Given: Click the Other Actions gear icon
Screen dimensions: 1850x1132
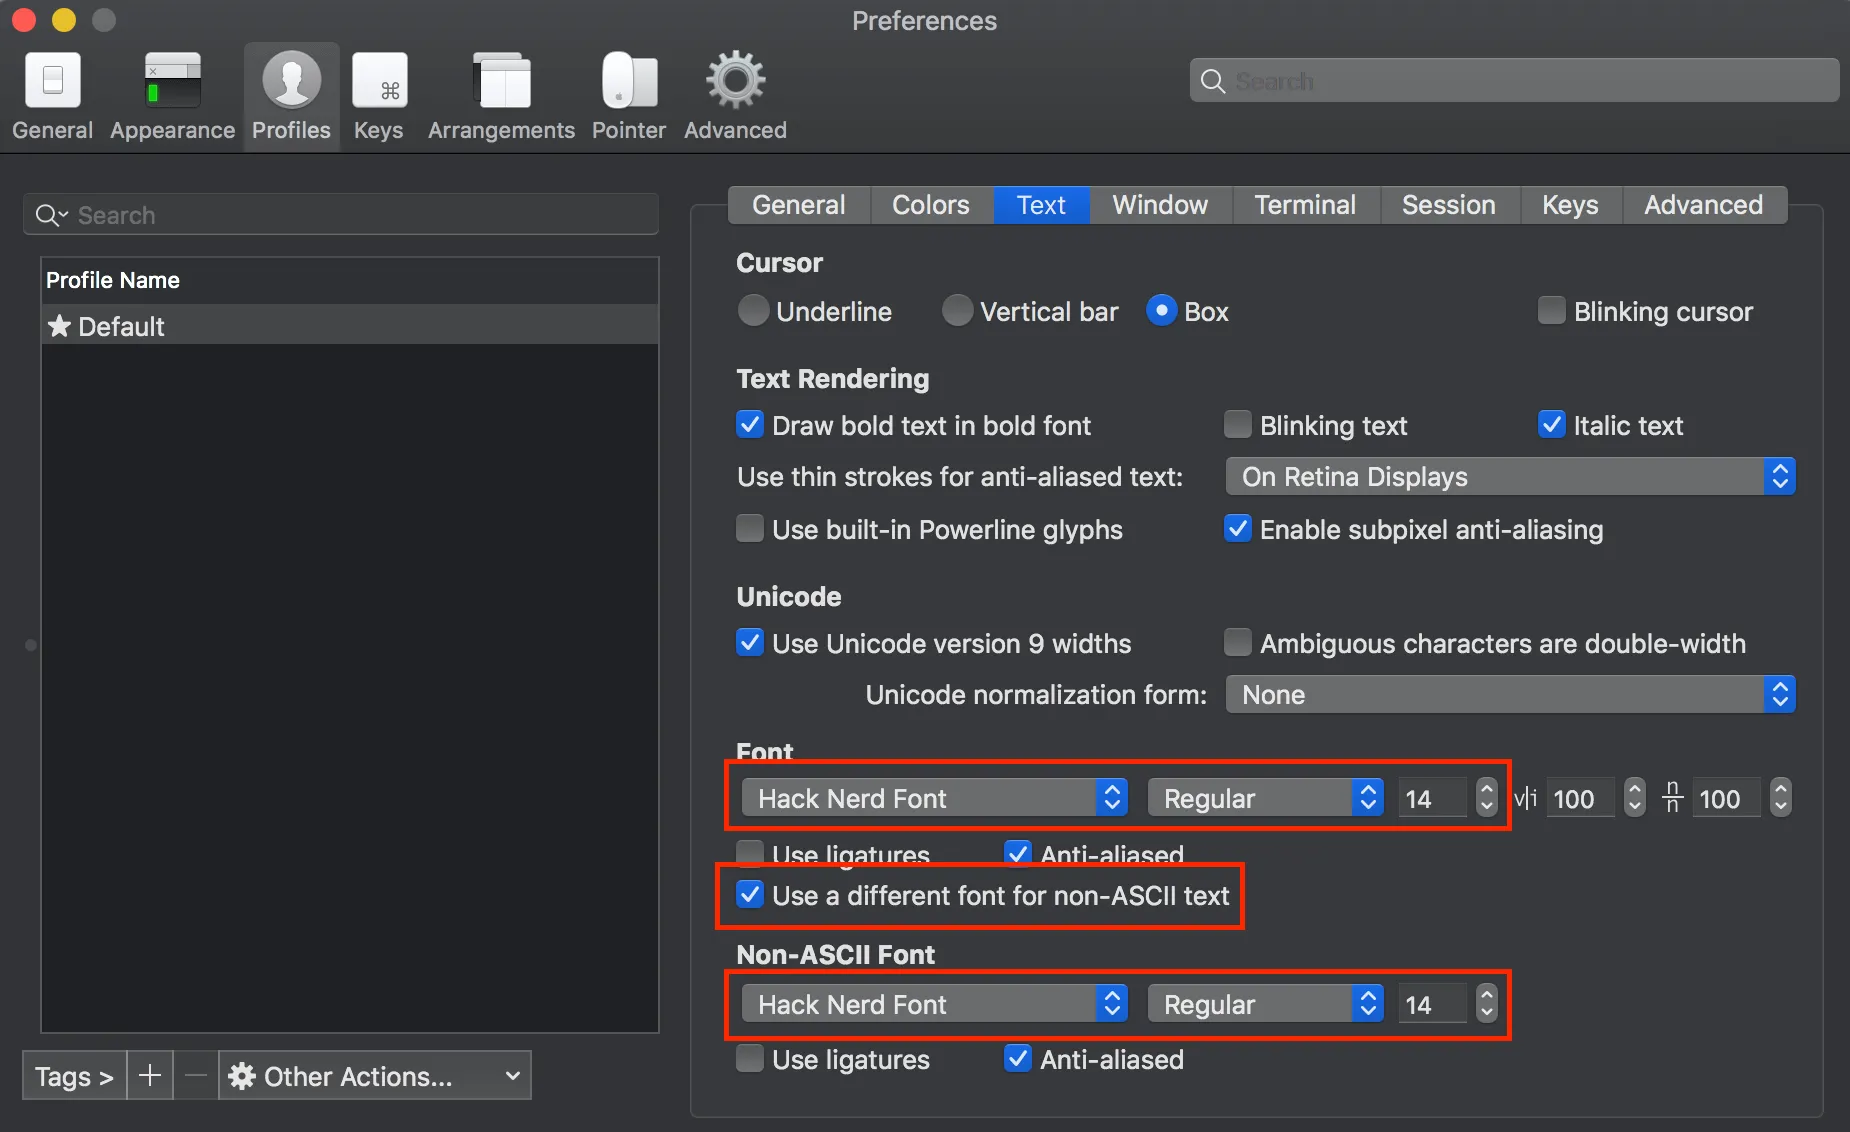Looking at the screenshot, I should click(241, 1076).
